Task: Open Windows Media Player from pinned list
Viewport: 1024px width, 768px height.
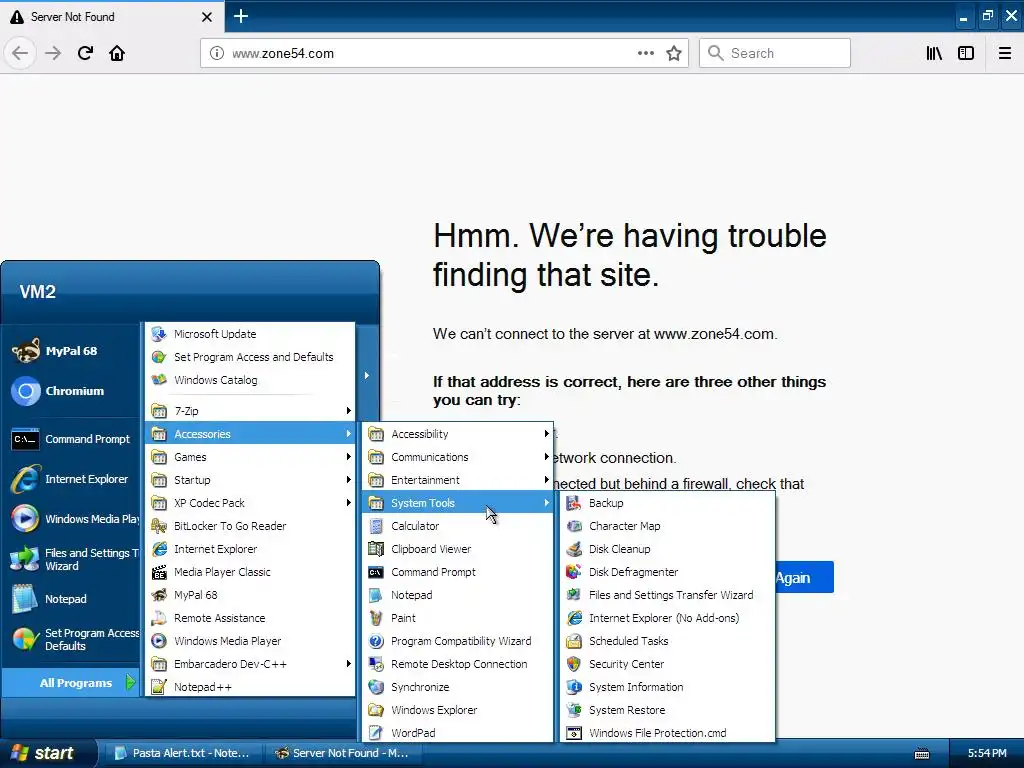Action: (x=74, y=519)
